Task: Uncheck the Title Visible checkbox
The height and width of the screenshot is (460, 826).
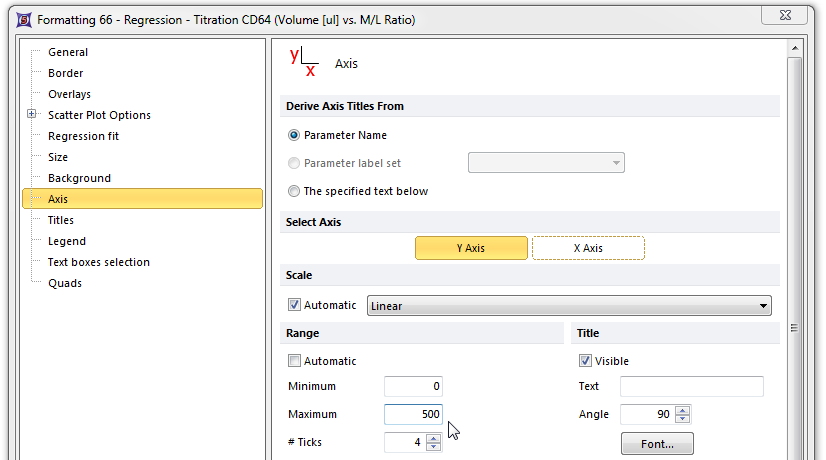Action: pos(586,361)
